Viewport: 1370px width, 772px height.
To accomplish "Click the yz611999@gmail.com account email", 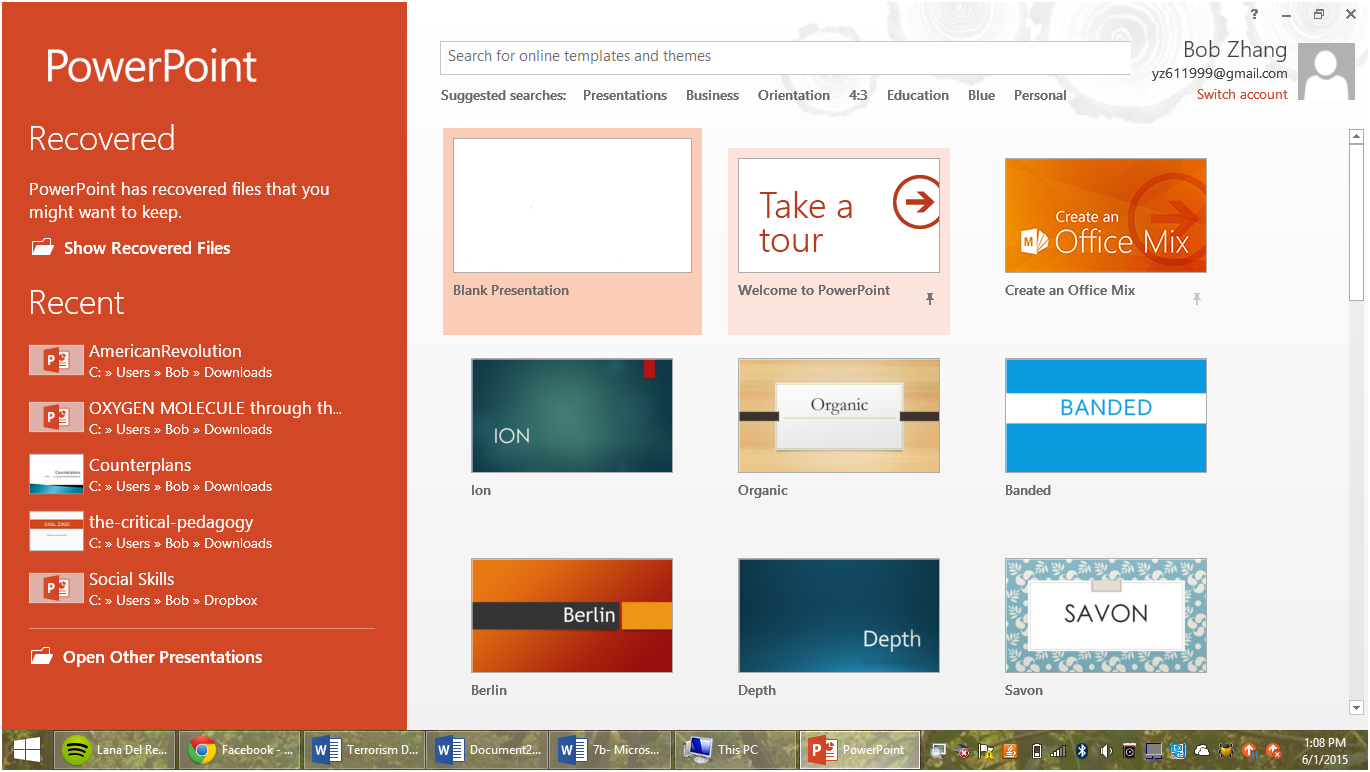I will point(1219,73).
